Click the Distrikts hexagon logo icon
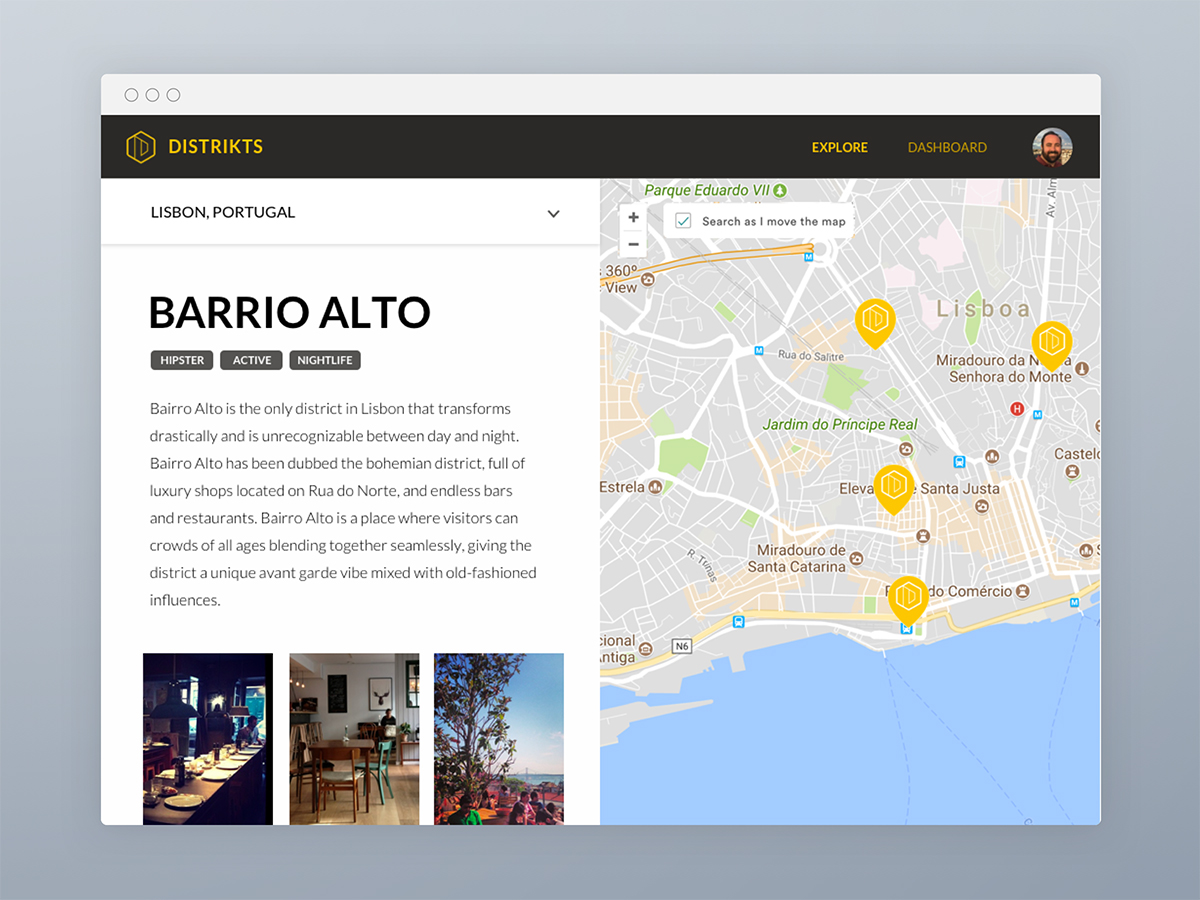 pos(141,147)
